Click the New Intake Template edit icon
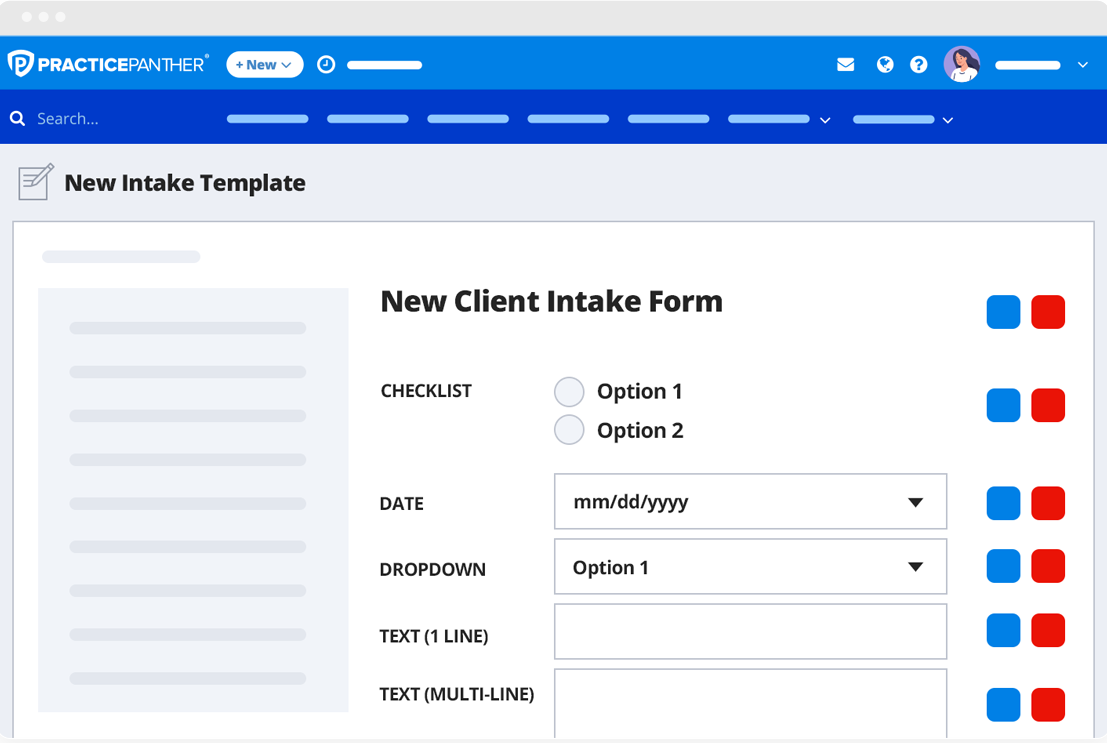Screen dimensions: 1107x743 coord(36,182)
